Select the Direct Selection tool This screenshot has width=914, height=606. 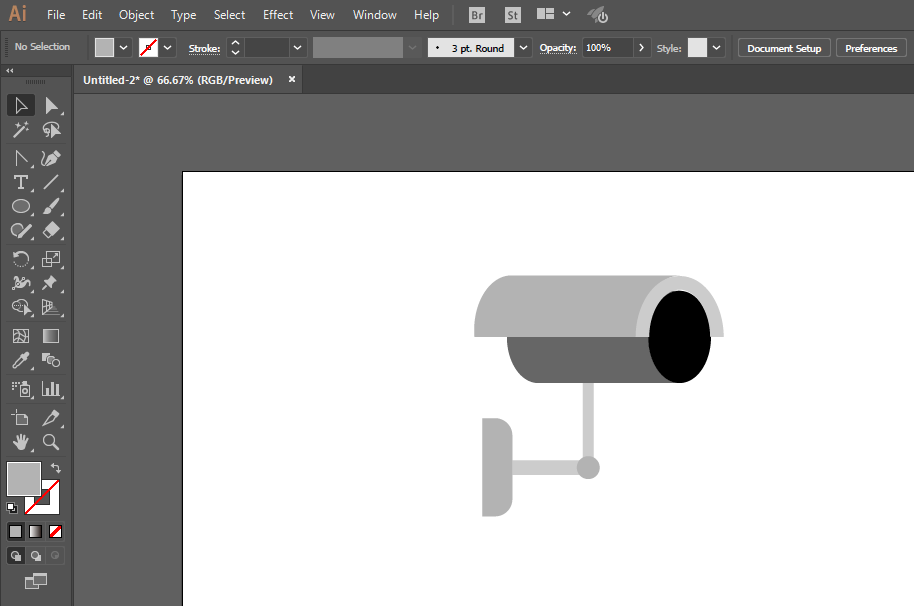(51, 106)
